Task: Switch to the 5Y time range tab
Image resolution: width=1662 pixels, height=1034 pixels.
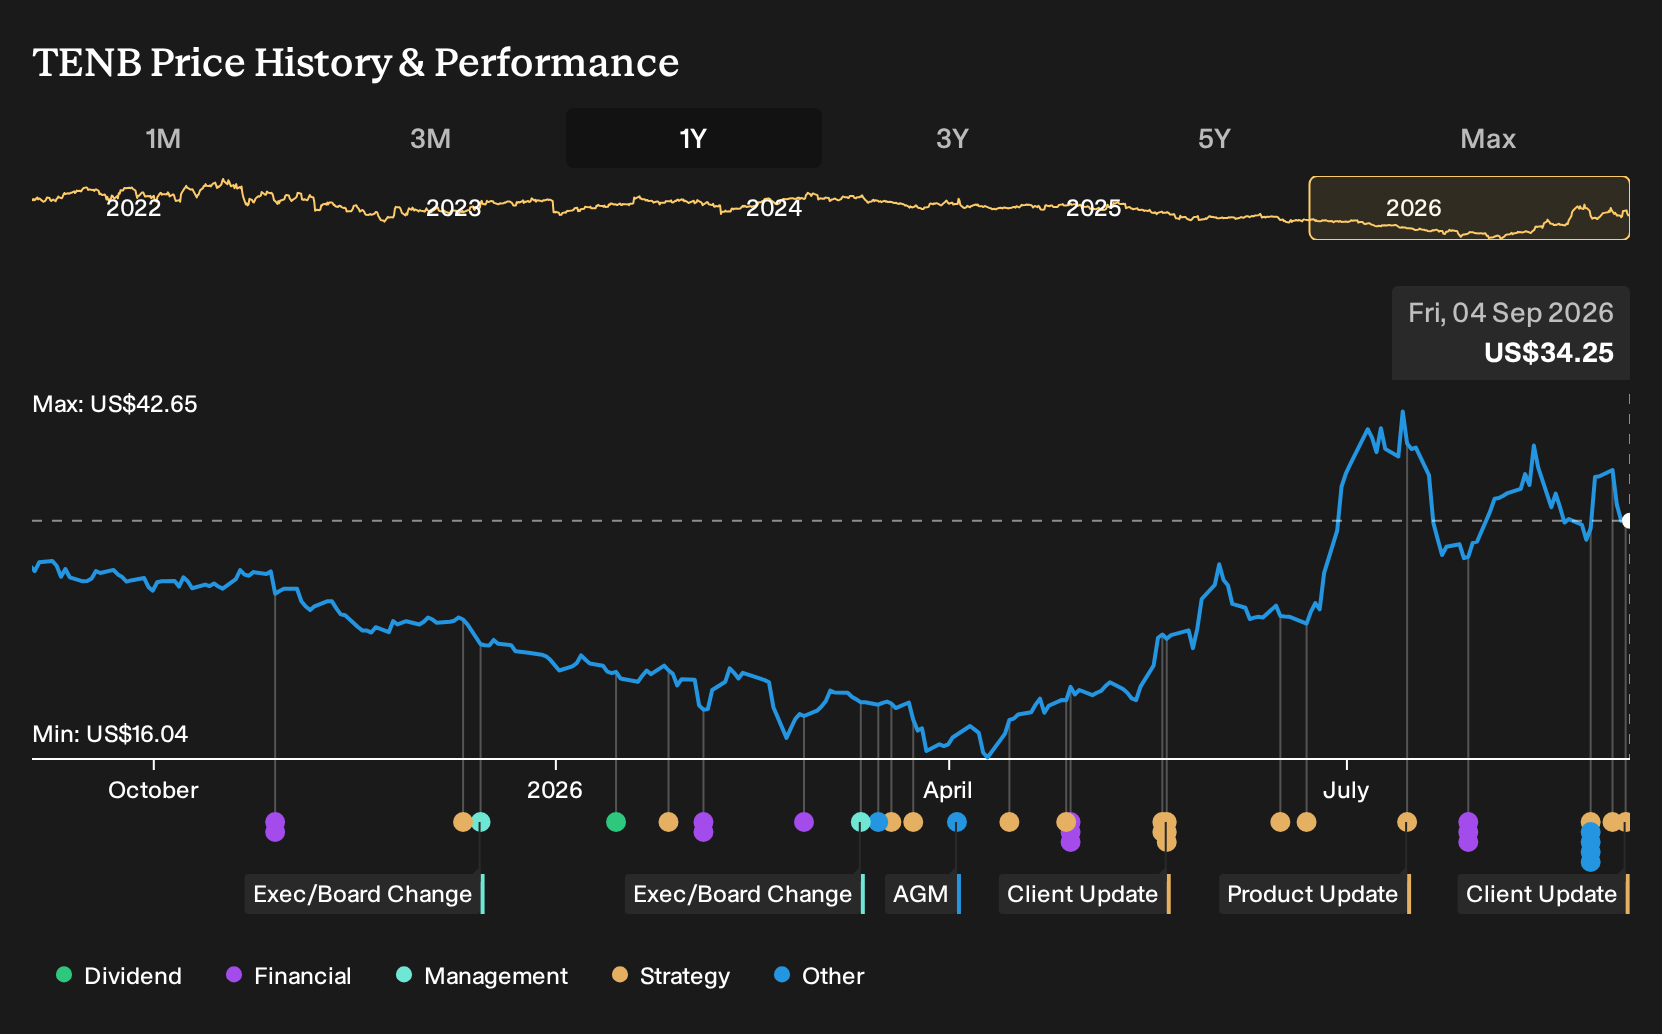Action: (x=1214, y=138)
